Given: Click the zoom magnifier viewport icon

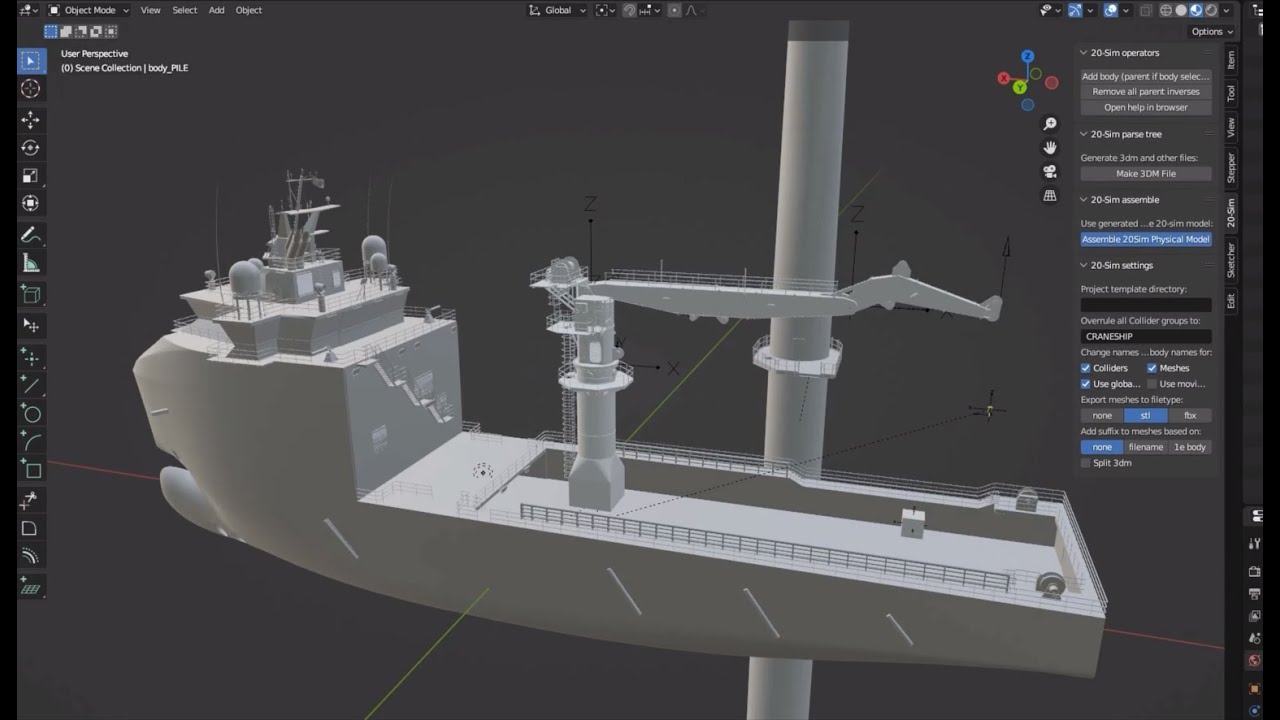Looking at the screenshot, I should point(1050,124).
